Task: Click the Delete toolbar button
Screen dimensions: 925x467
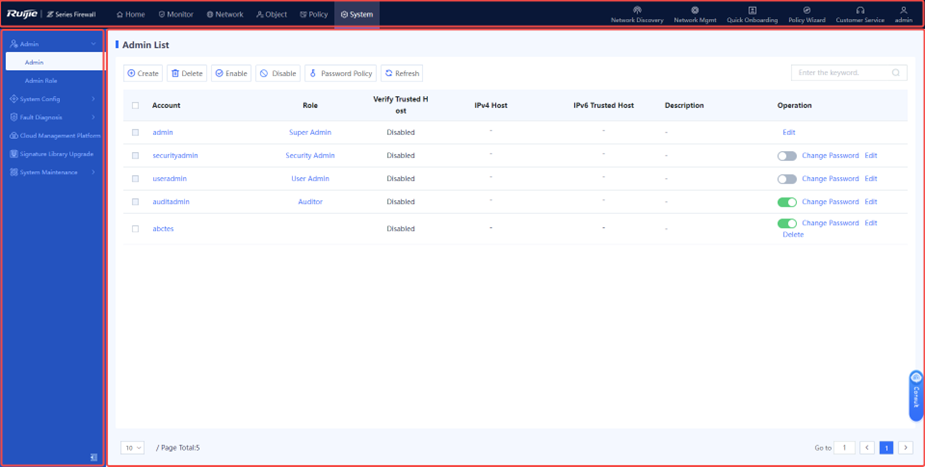Action: pos(187,73)
